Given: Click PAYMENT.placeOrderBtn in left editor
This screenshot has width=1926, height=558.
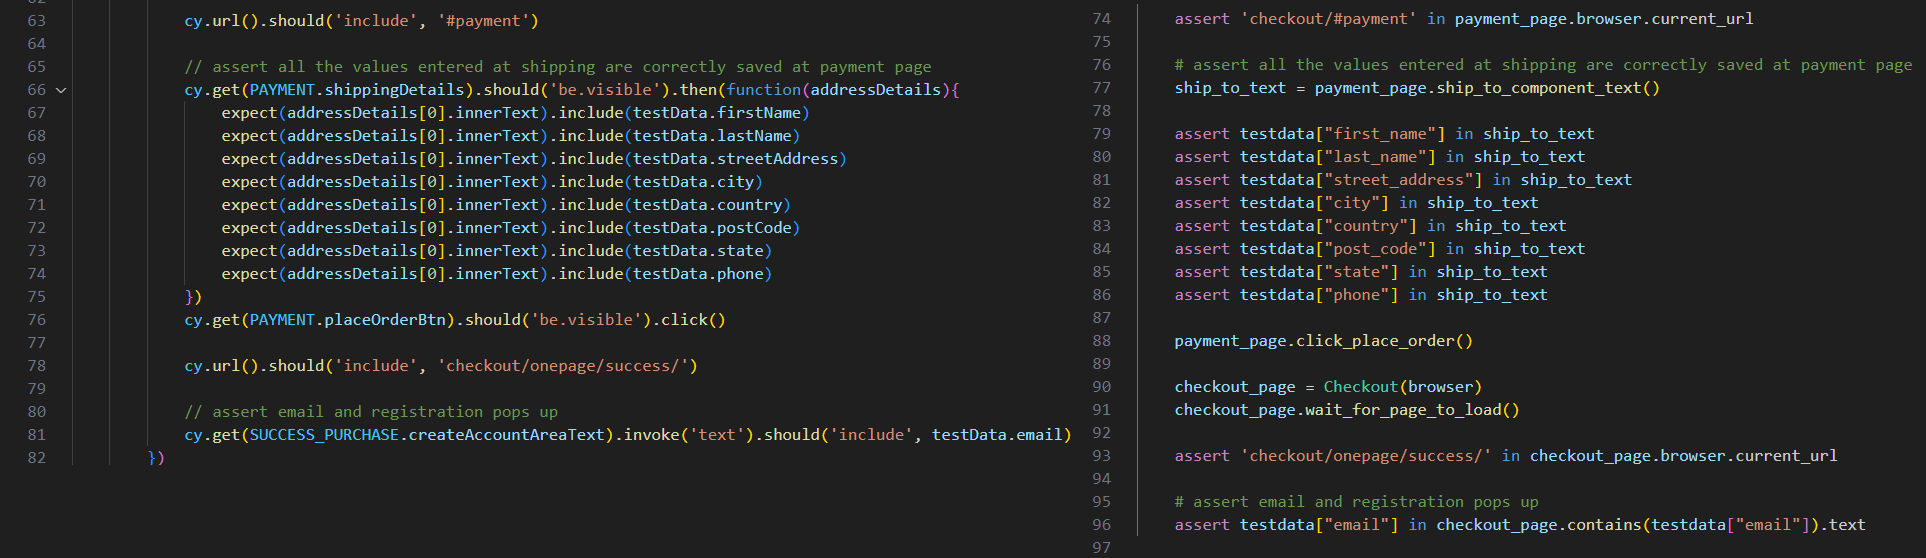Looking at the screenshot, I should click(x=347, y=320).
